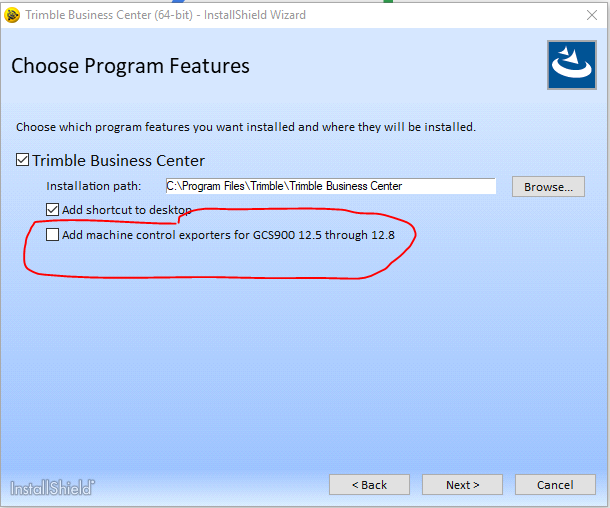Click the 'Installation path:' label
The width and height of the screenshot is (610, 508).
click(93, 186)
